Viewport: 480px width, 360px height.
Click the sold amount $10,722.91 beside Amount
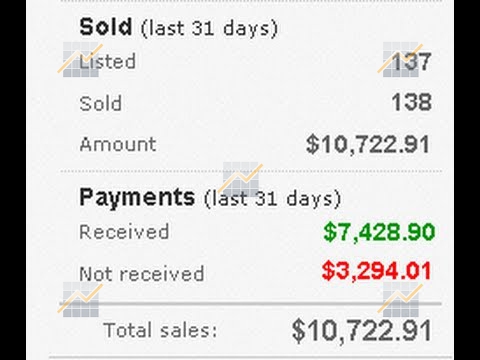pyautogui.click(x=368, y=145)
